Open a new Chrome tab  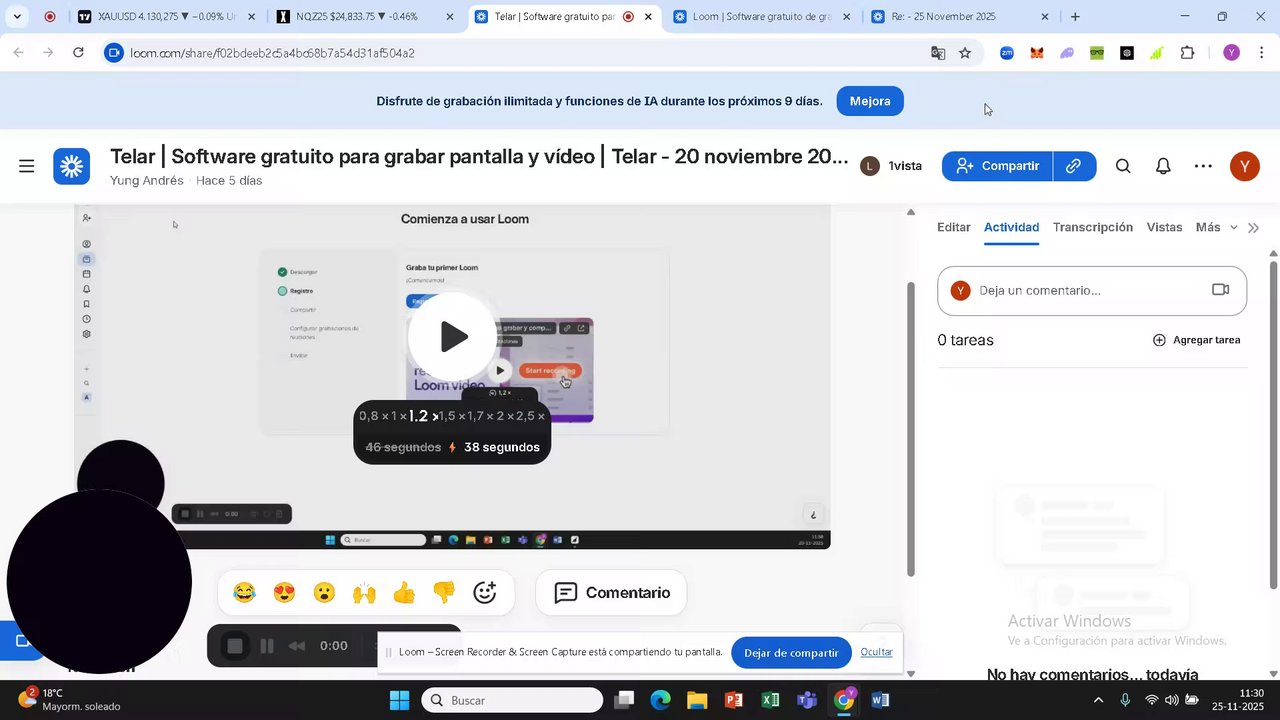pyautogui.click(x=1075, y=17)
